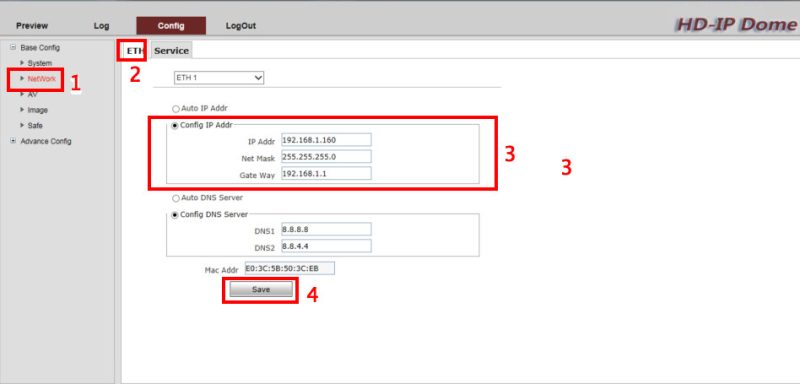Screen dimensions: 800x384
Task: Select the Auto IP Addr radio button
Action: click(x=176, y=109)
